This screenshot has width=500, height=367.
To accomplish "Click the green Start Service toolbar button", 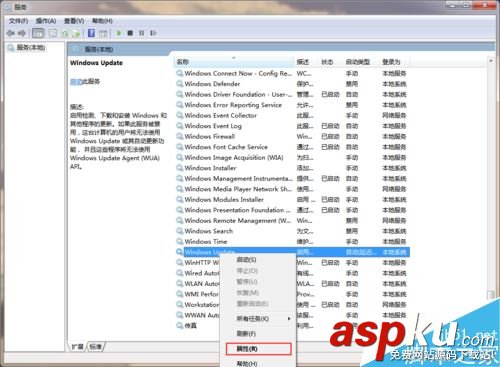I will pyautogui.click(x=119, y=33).
